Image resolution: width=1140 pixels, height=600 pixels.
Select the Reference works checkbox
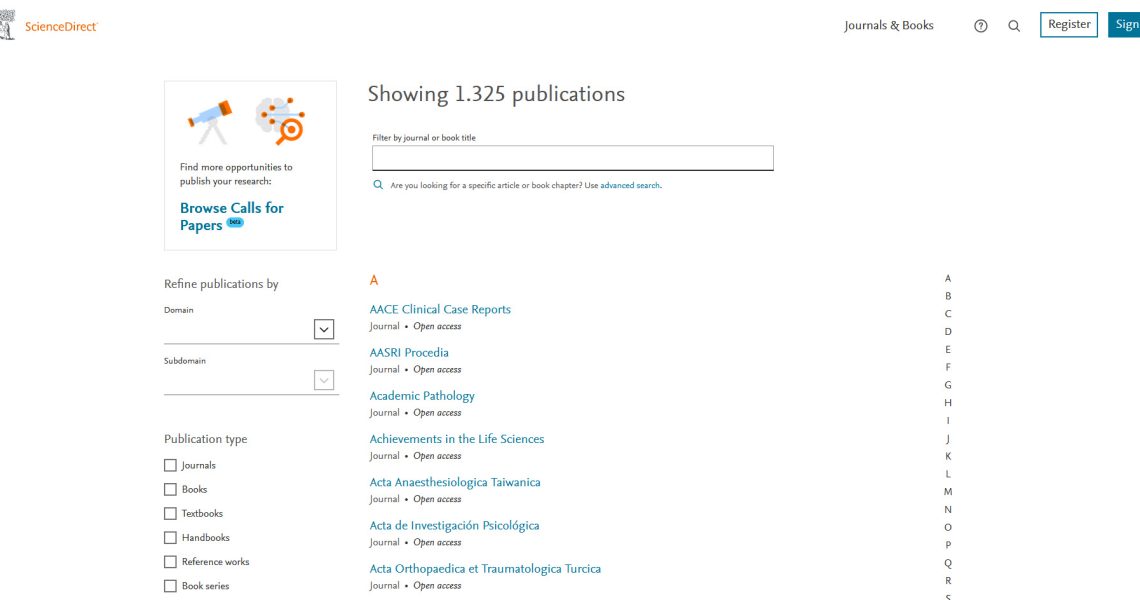(170, 561)
